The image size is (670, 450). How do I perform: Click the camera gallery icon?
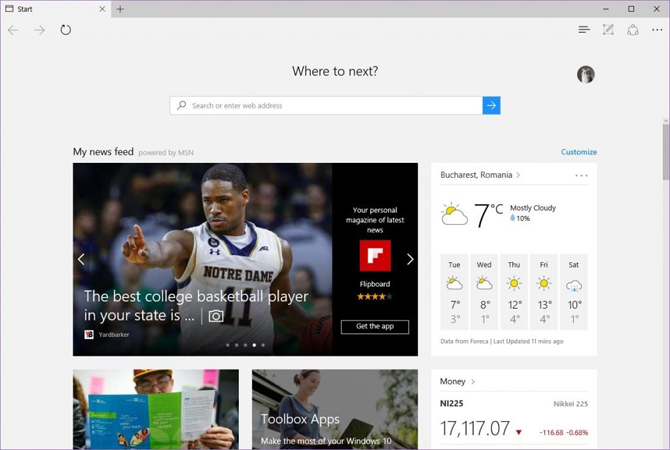coord(216,316)
